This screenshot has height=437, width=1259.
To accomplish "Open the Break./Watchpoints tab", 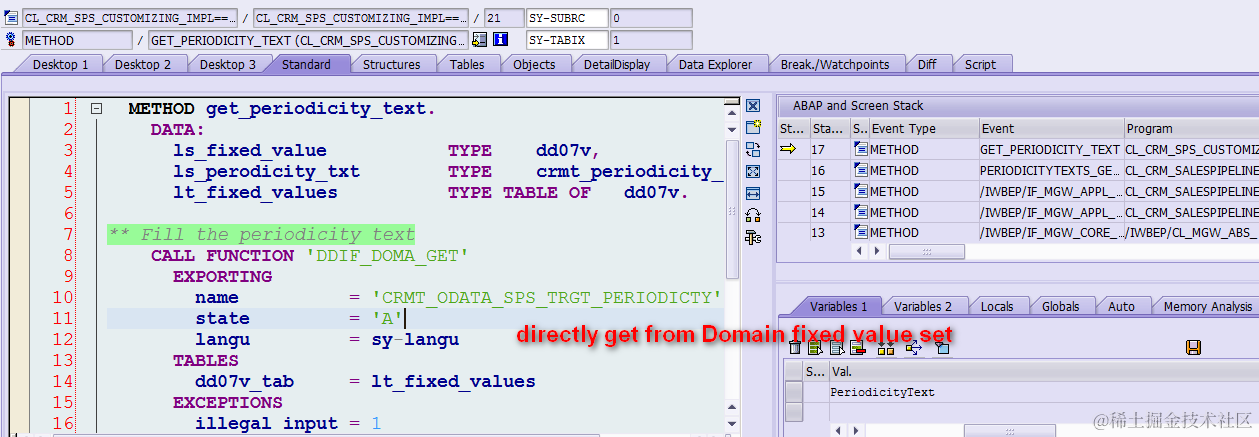I will pyautogui.click(x=835, y=64).
